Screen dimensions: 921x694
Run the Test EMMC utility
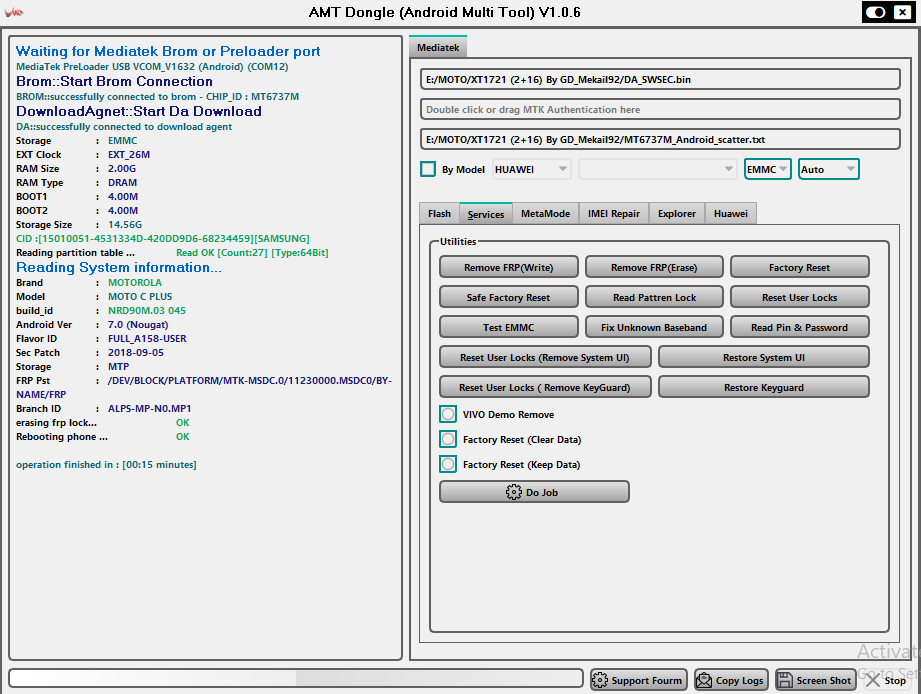(x=509, y=327)
